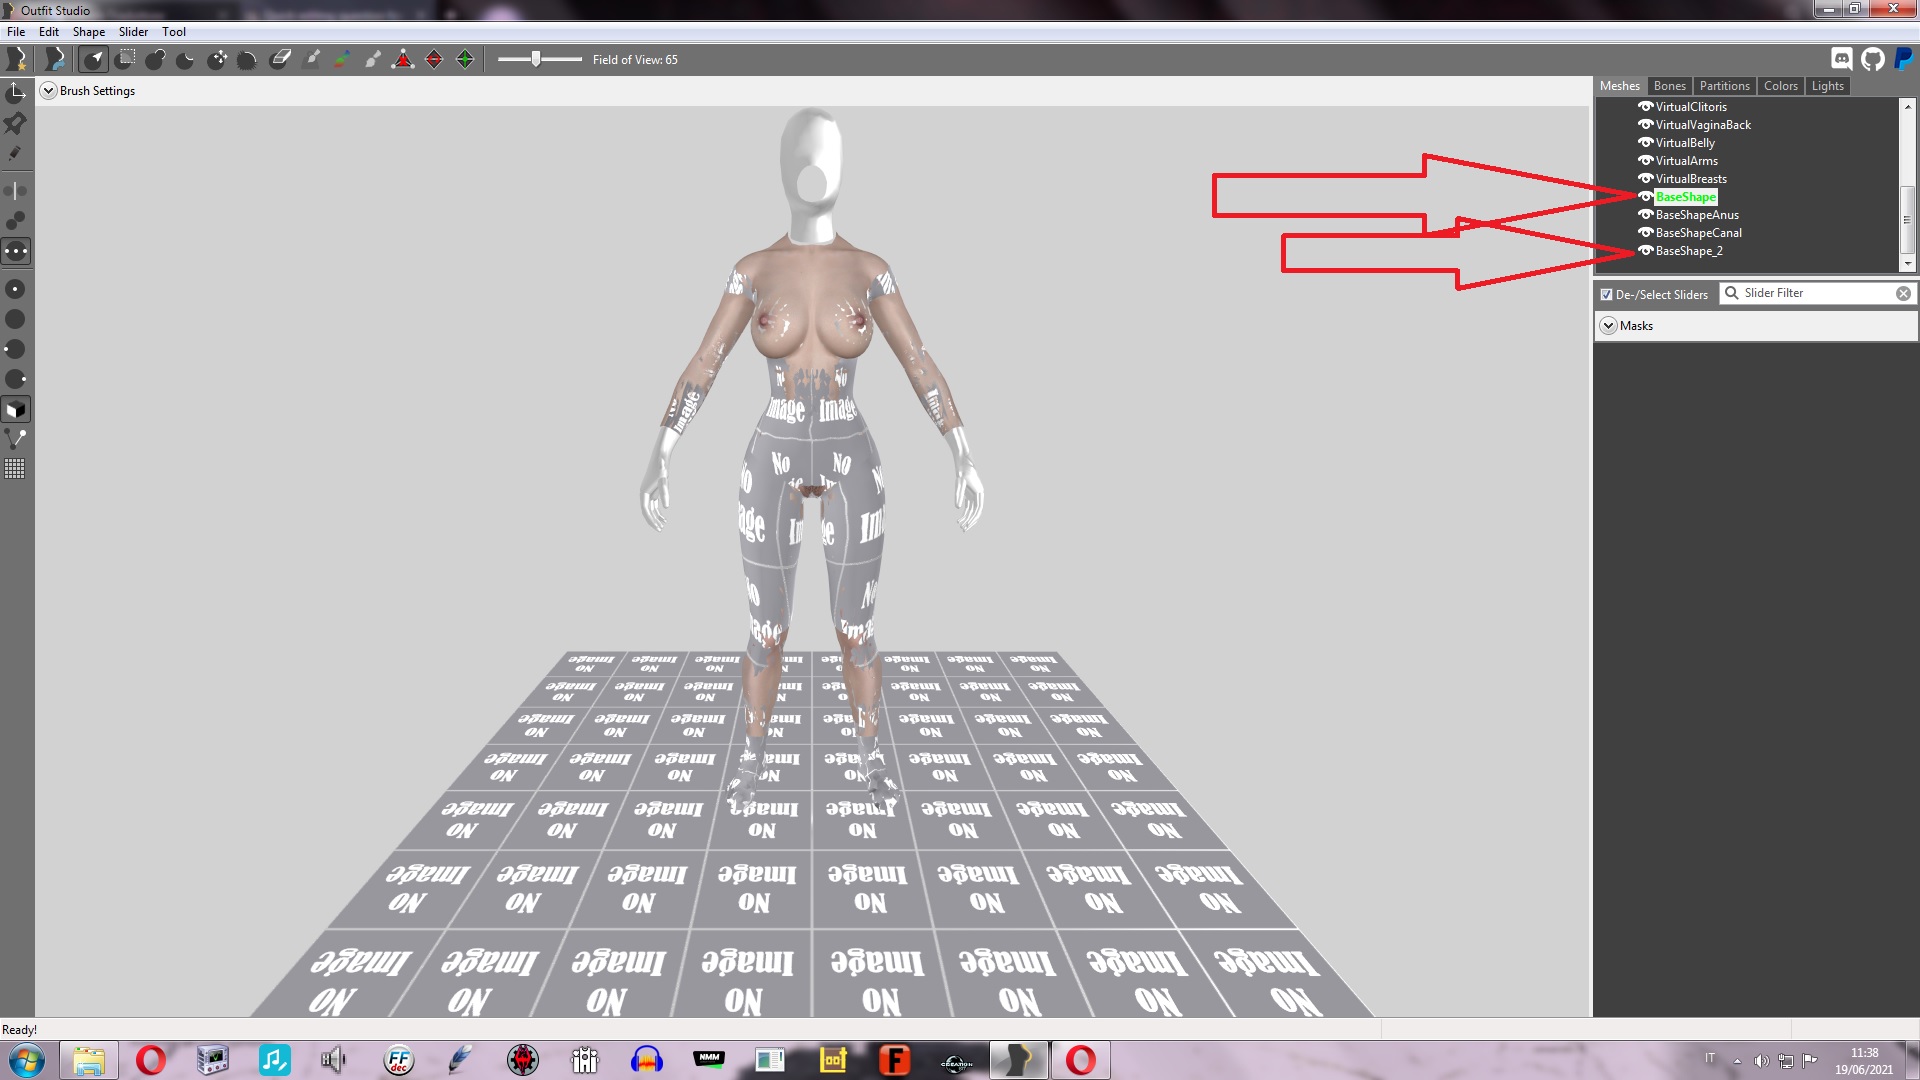Click the Slider Filter search field
The image size is (1920, 1080).
1817,293
